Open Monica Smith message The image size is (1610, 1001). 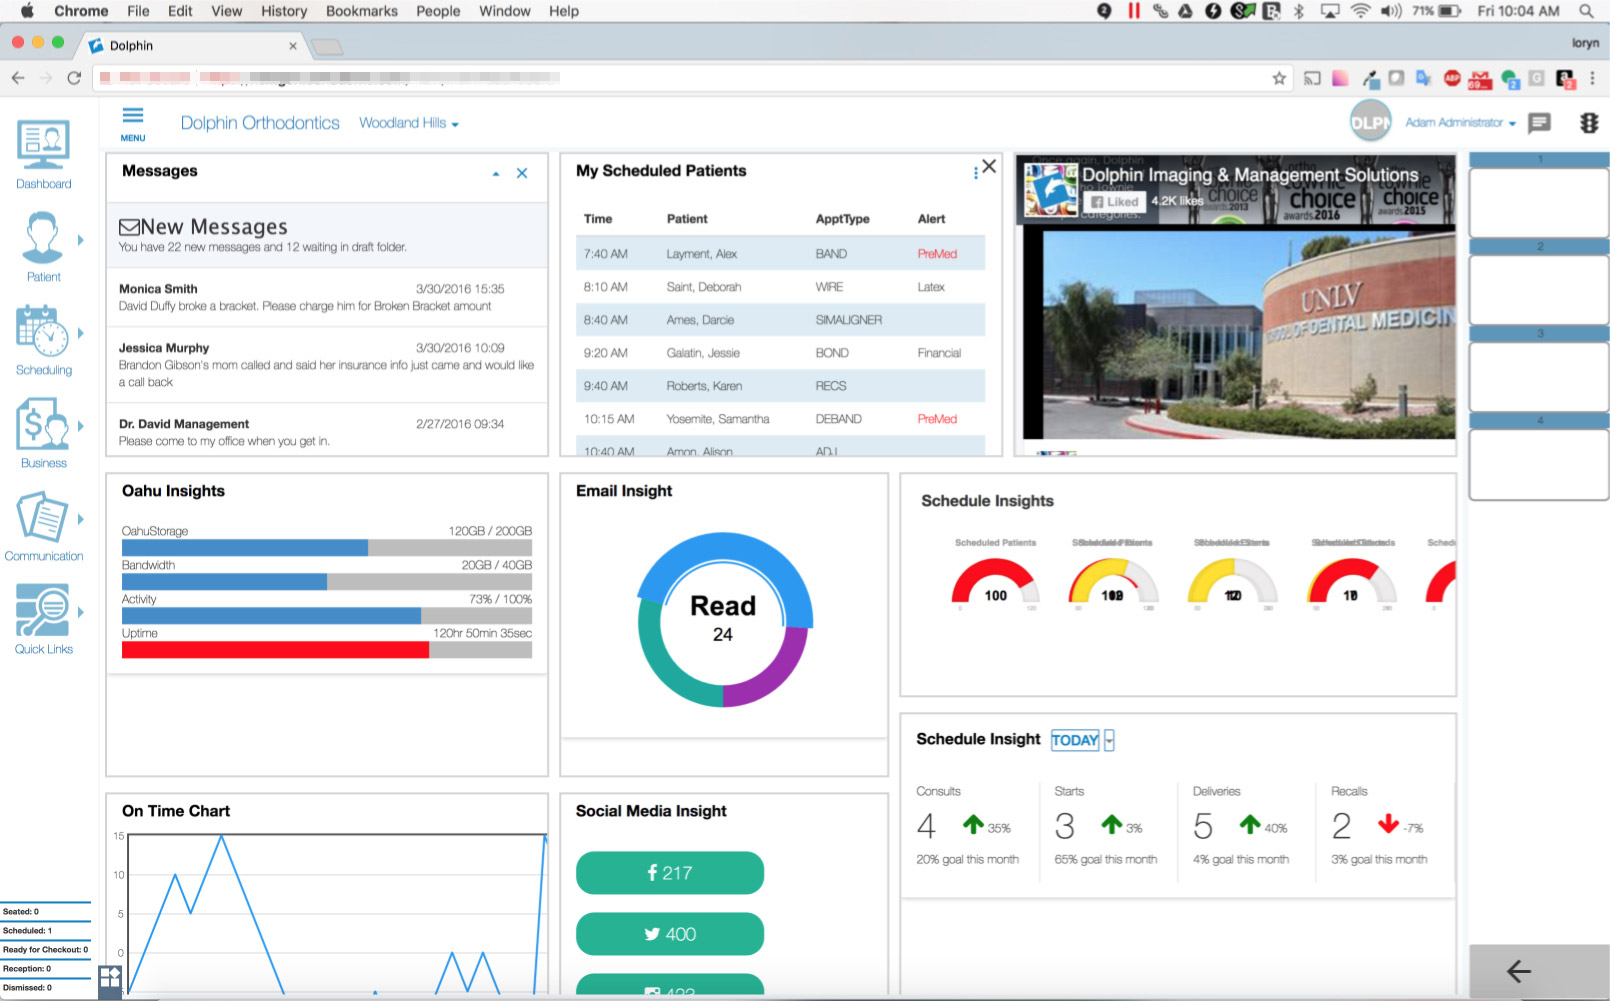(x=327, y=297)
